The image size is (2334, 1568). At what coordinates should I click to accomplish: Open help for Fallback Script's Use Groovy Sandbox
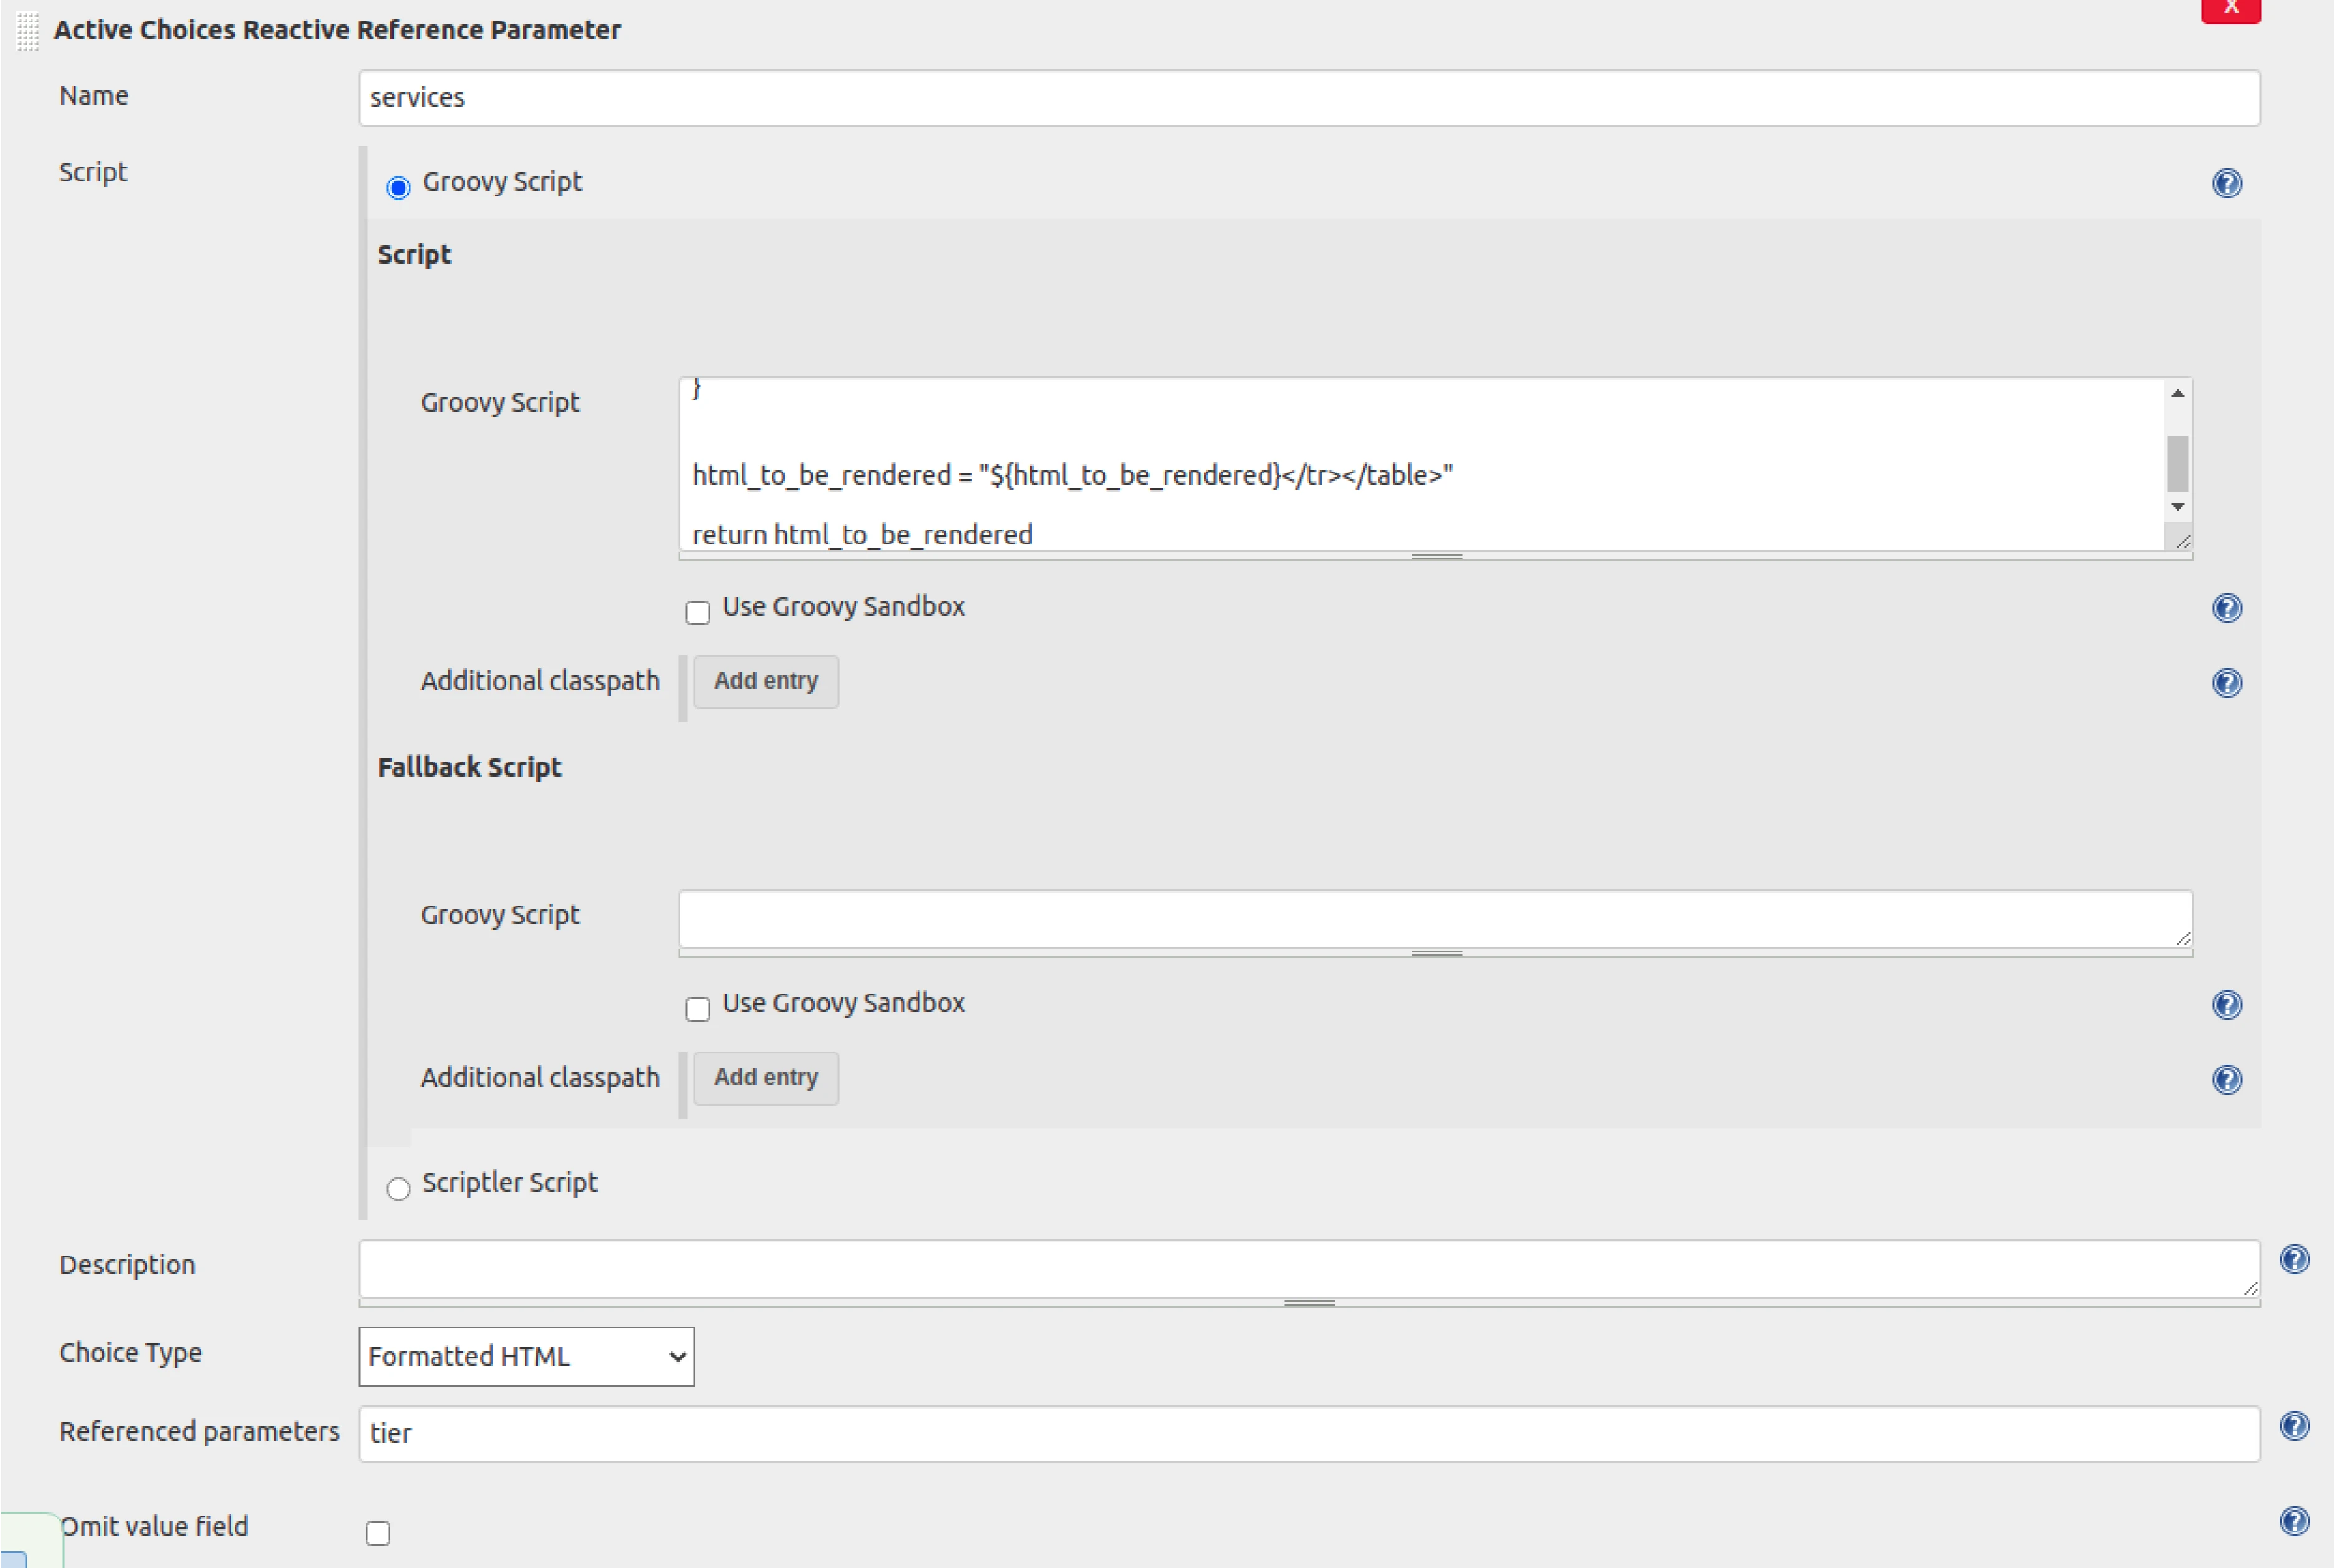click(x=2226, y=1005)
